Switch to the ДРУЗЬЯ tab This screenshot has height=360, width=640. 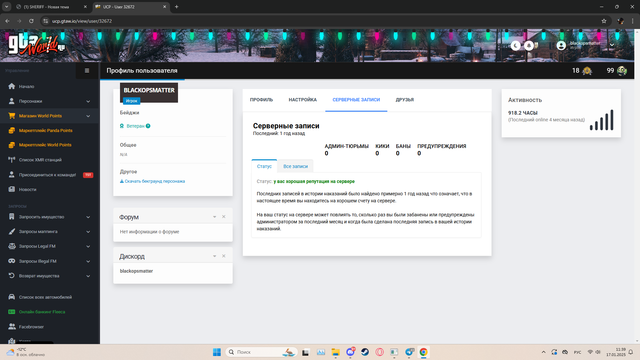[x=404, y=100]
